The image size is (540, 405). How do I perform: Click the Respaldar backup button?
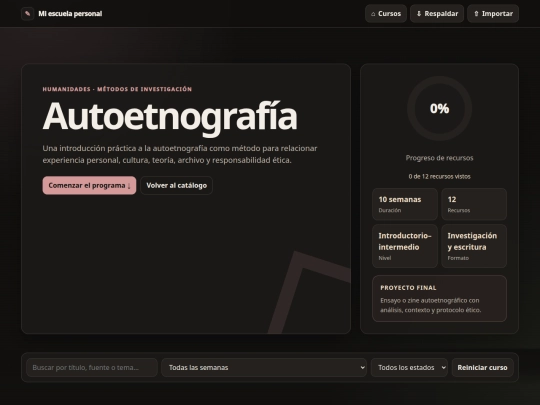point(437,14)
